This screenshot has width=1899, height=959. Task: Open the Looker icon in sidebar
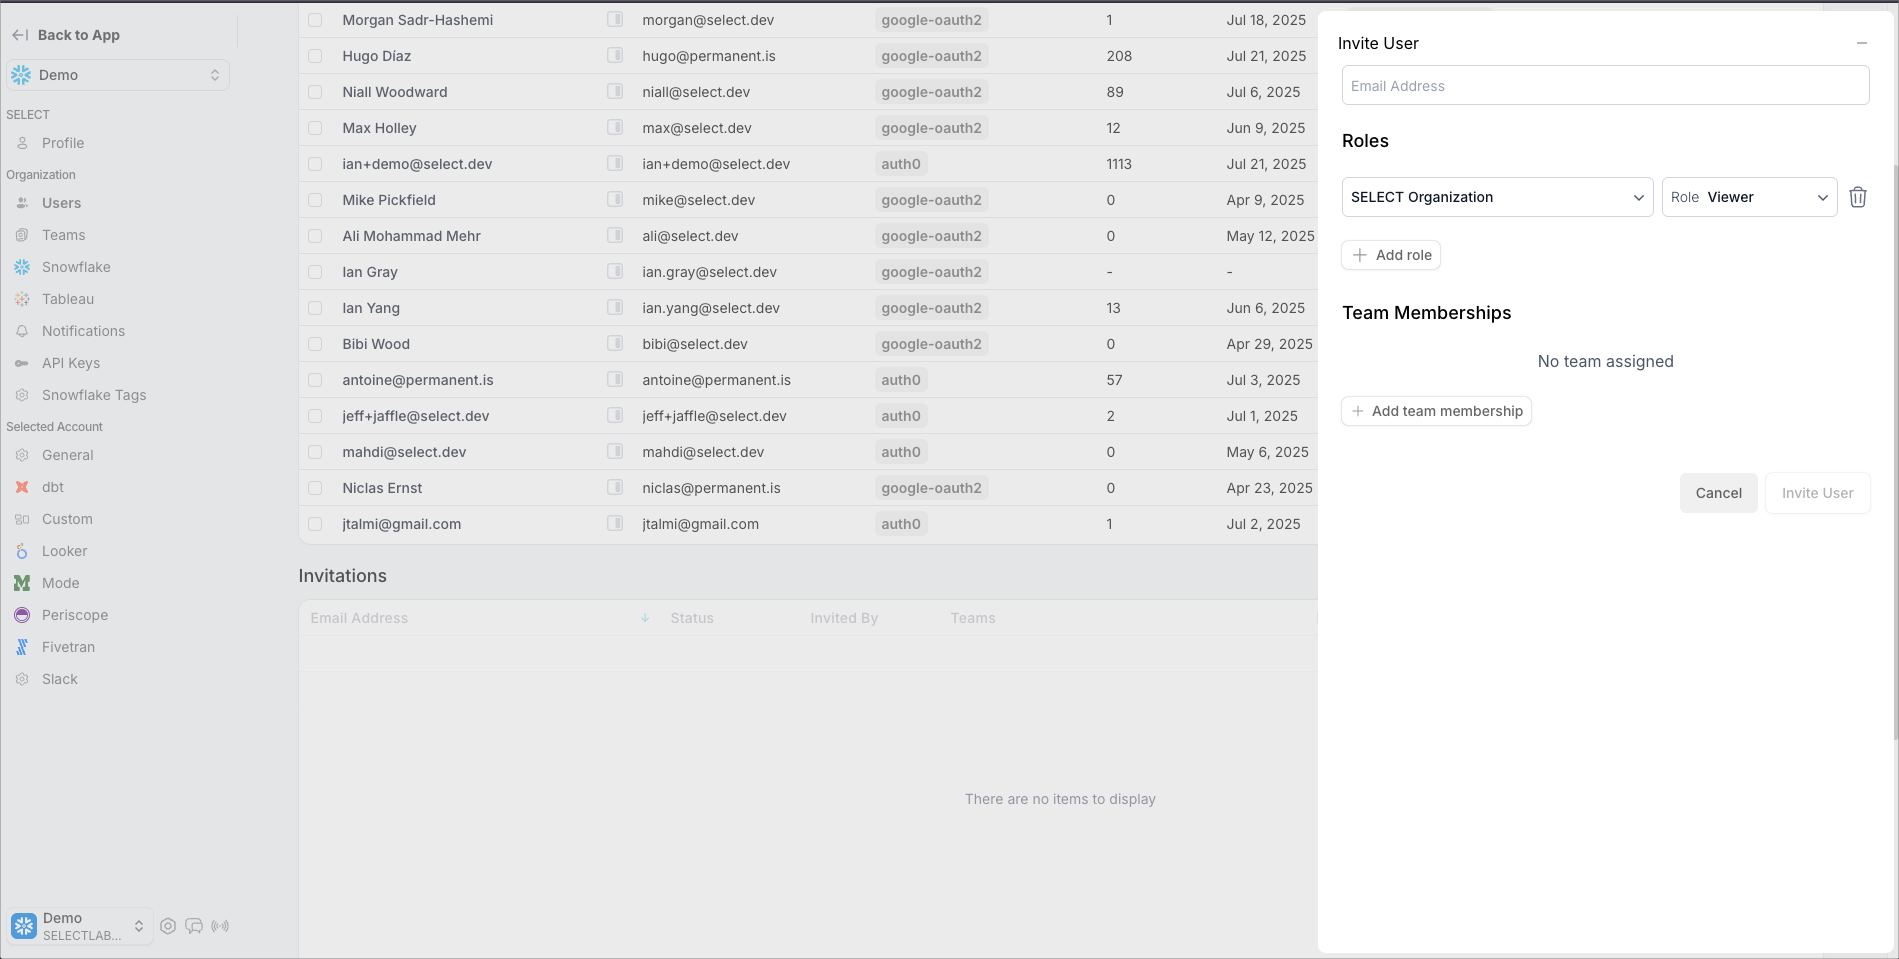click(22, 551)
